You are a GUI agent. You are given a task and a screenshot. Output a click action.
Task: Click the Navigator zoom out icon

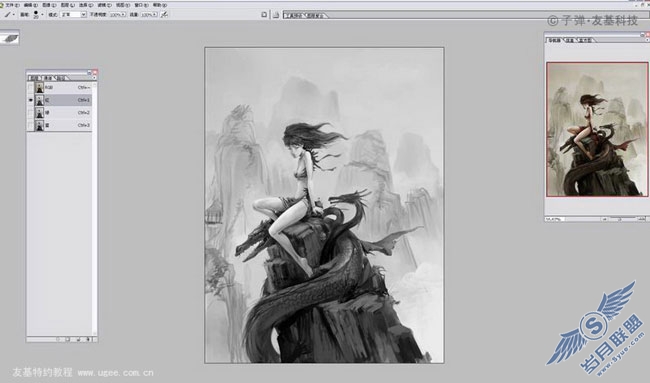(605, 219)
